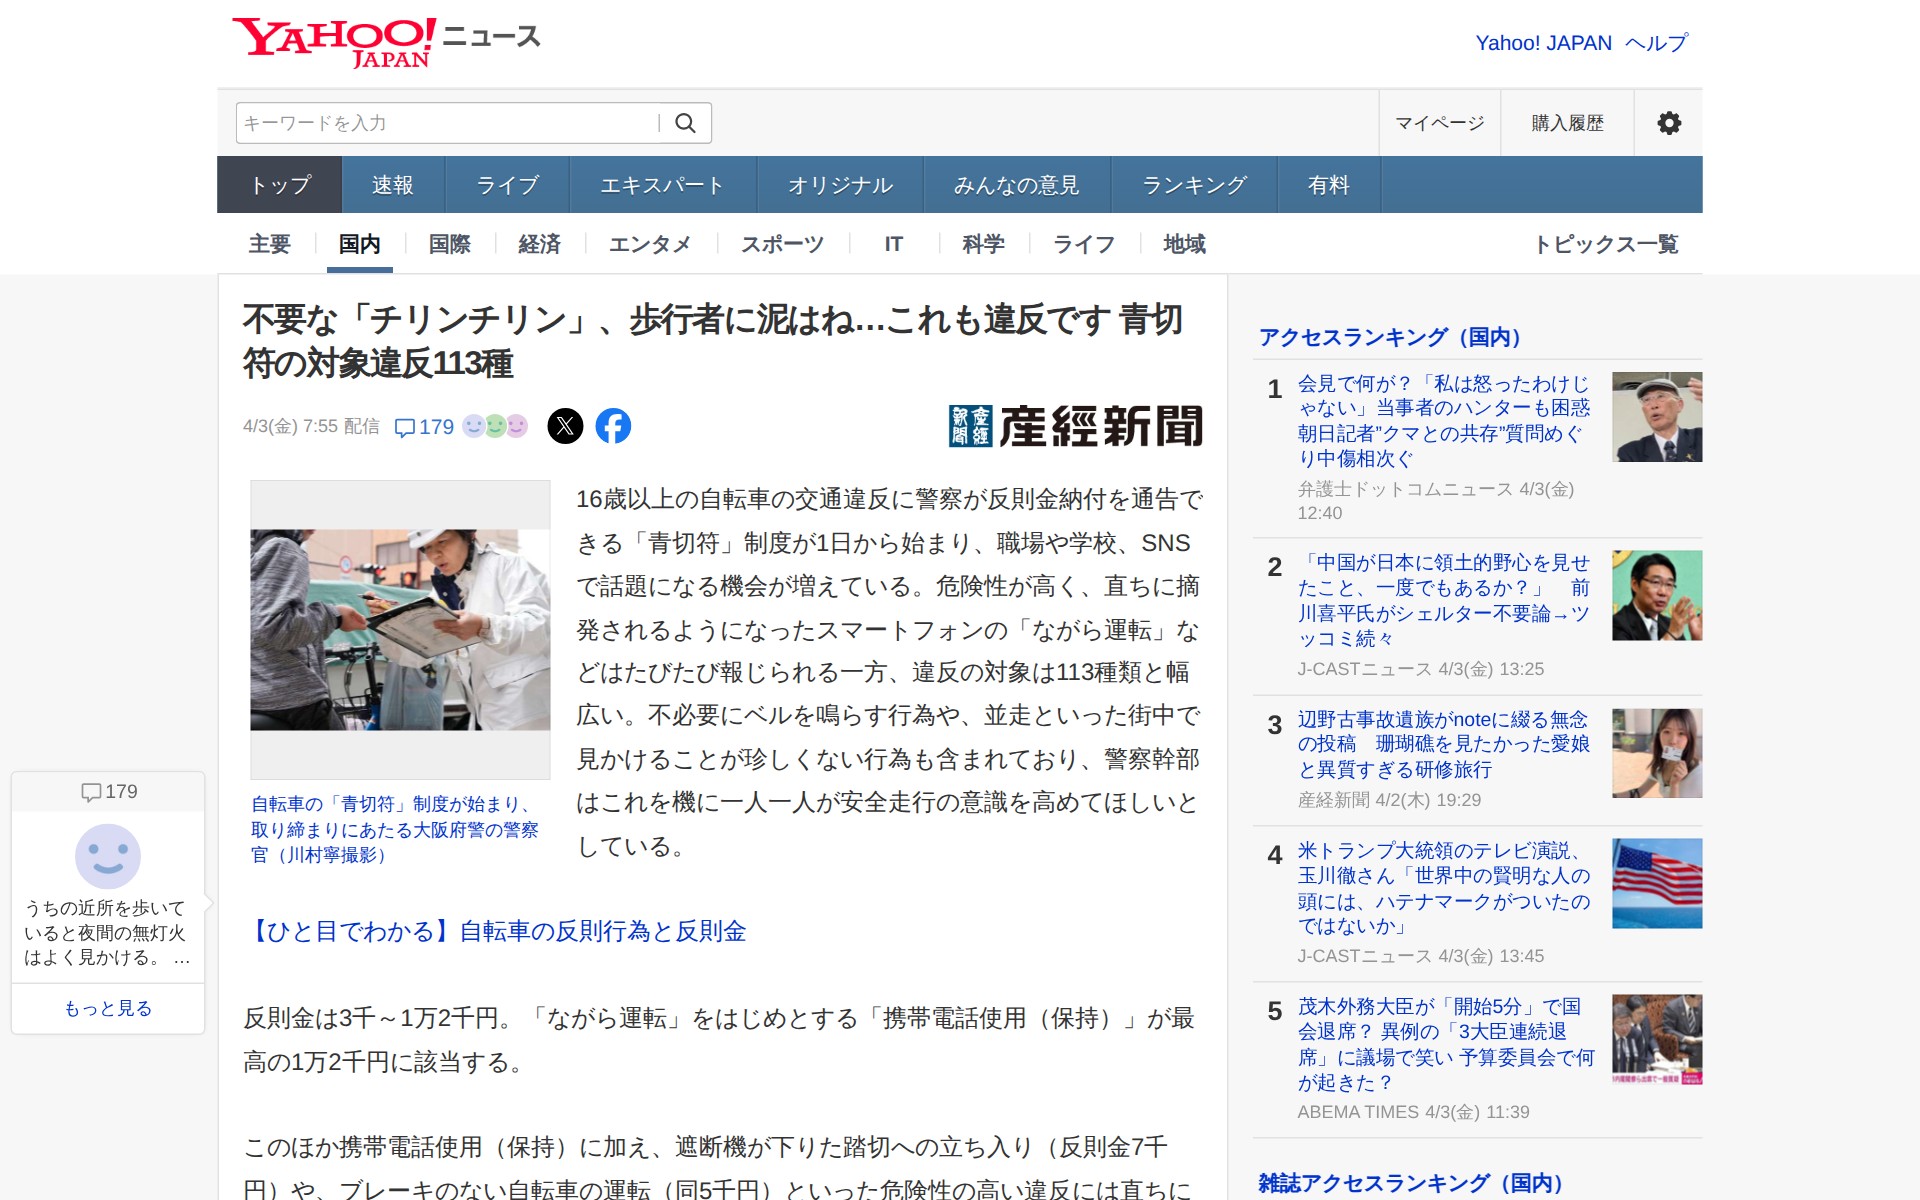Viewport: 1920px width, 1200px height.
Task: Click the ヘルプ link in header
Action: 1656,43
